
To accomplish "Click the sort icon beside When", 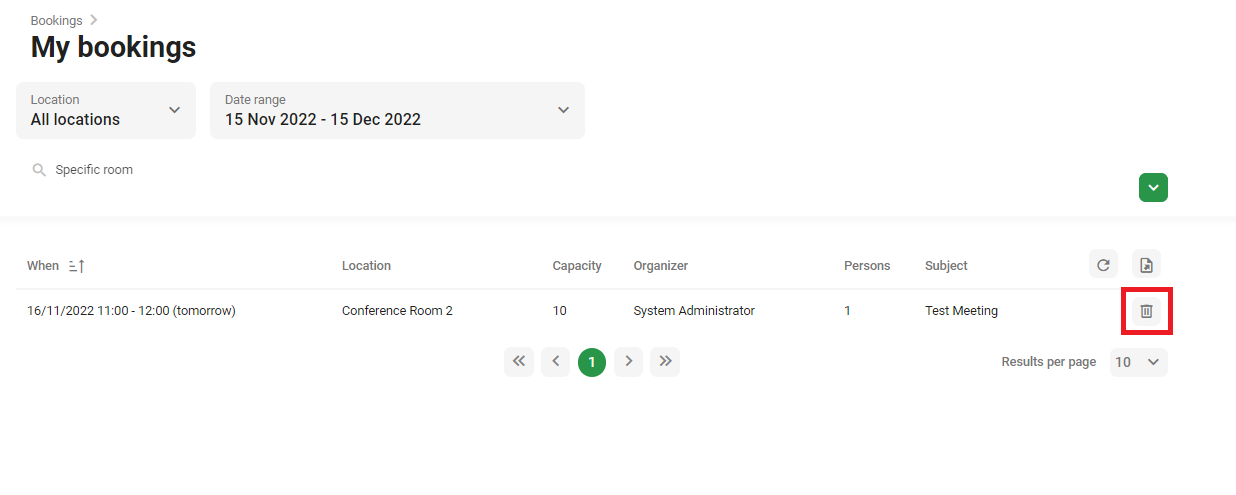I will (77, 266).
